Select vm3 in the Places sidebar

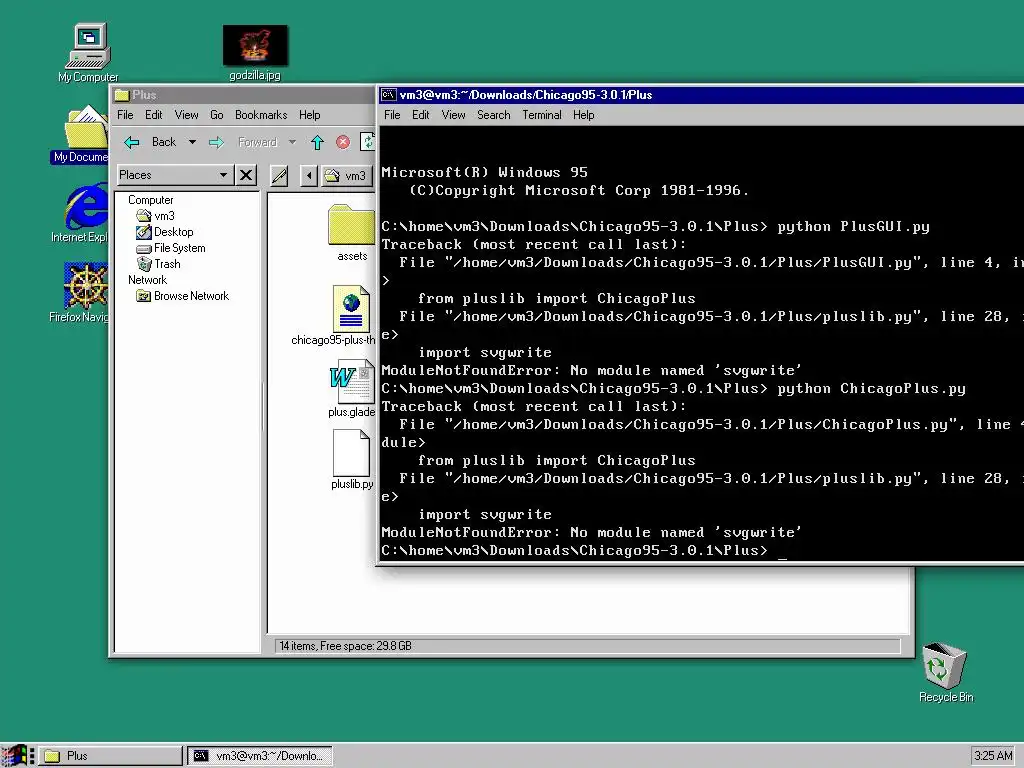[155, 216]
